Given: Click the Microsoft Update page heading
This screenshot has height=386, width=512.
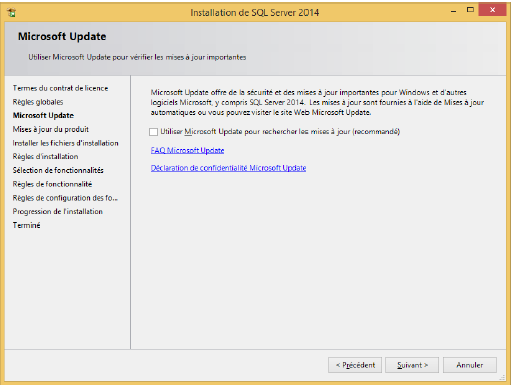Looking at the screenshot, I should [62, 36].
